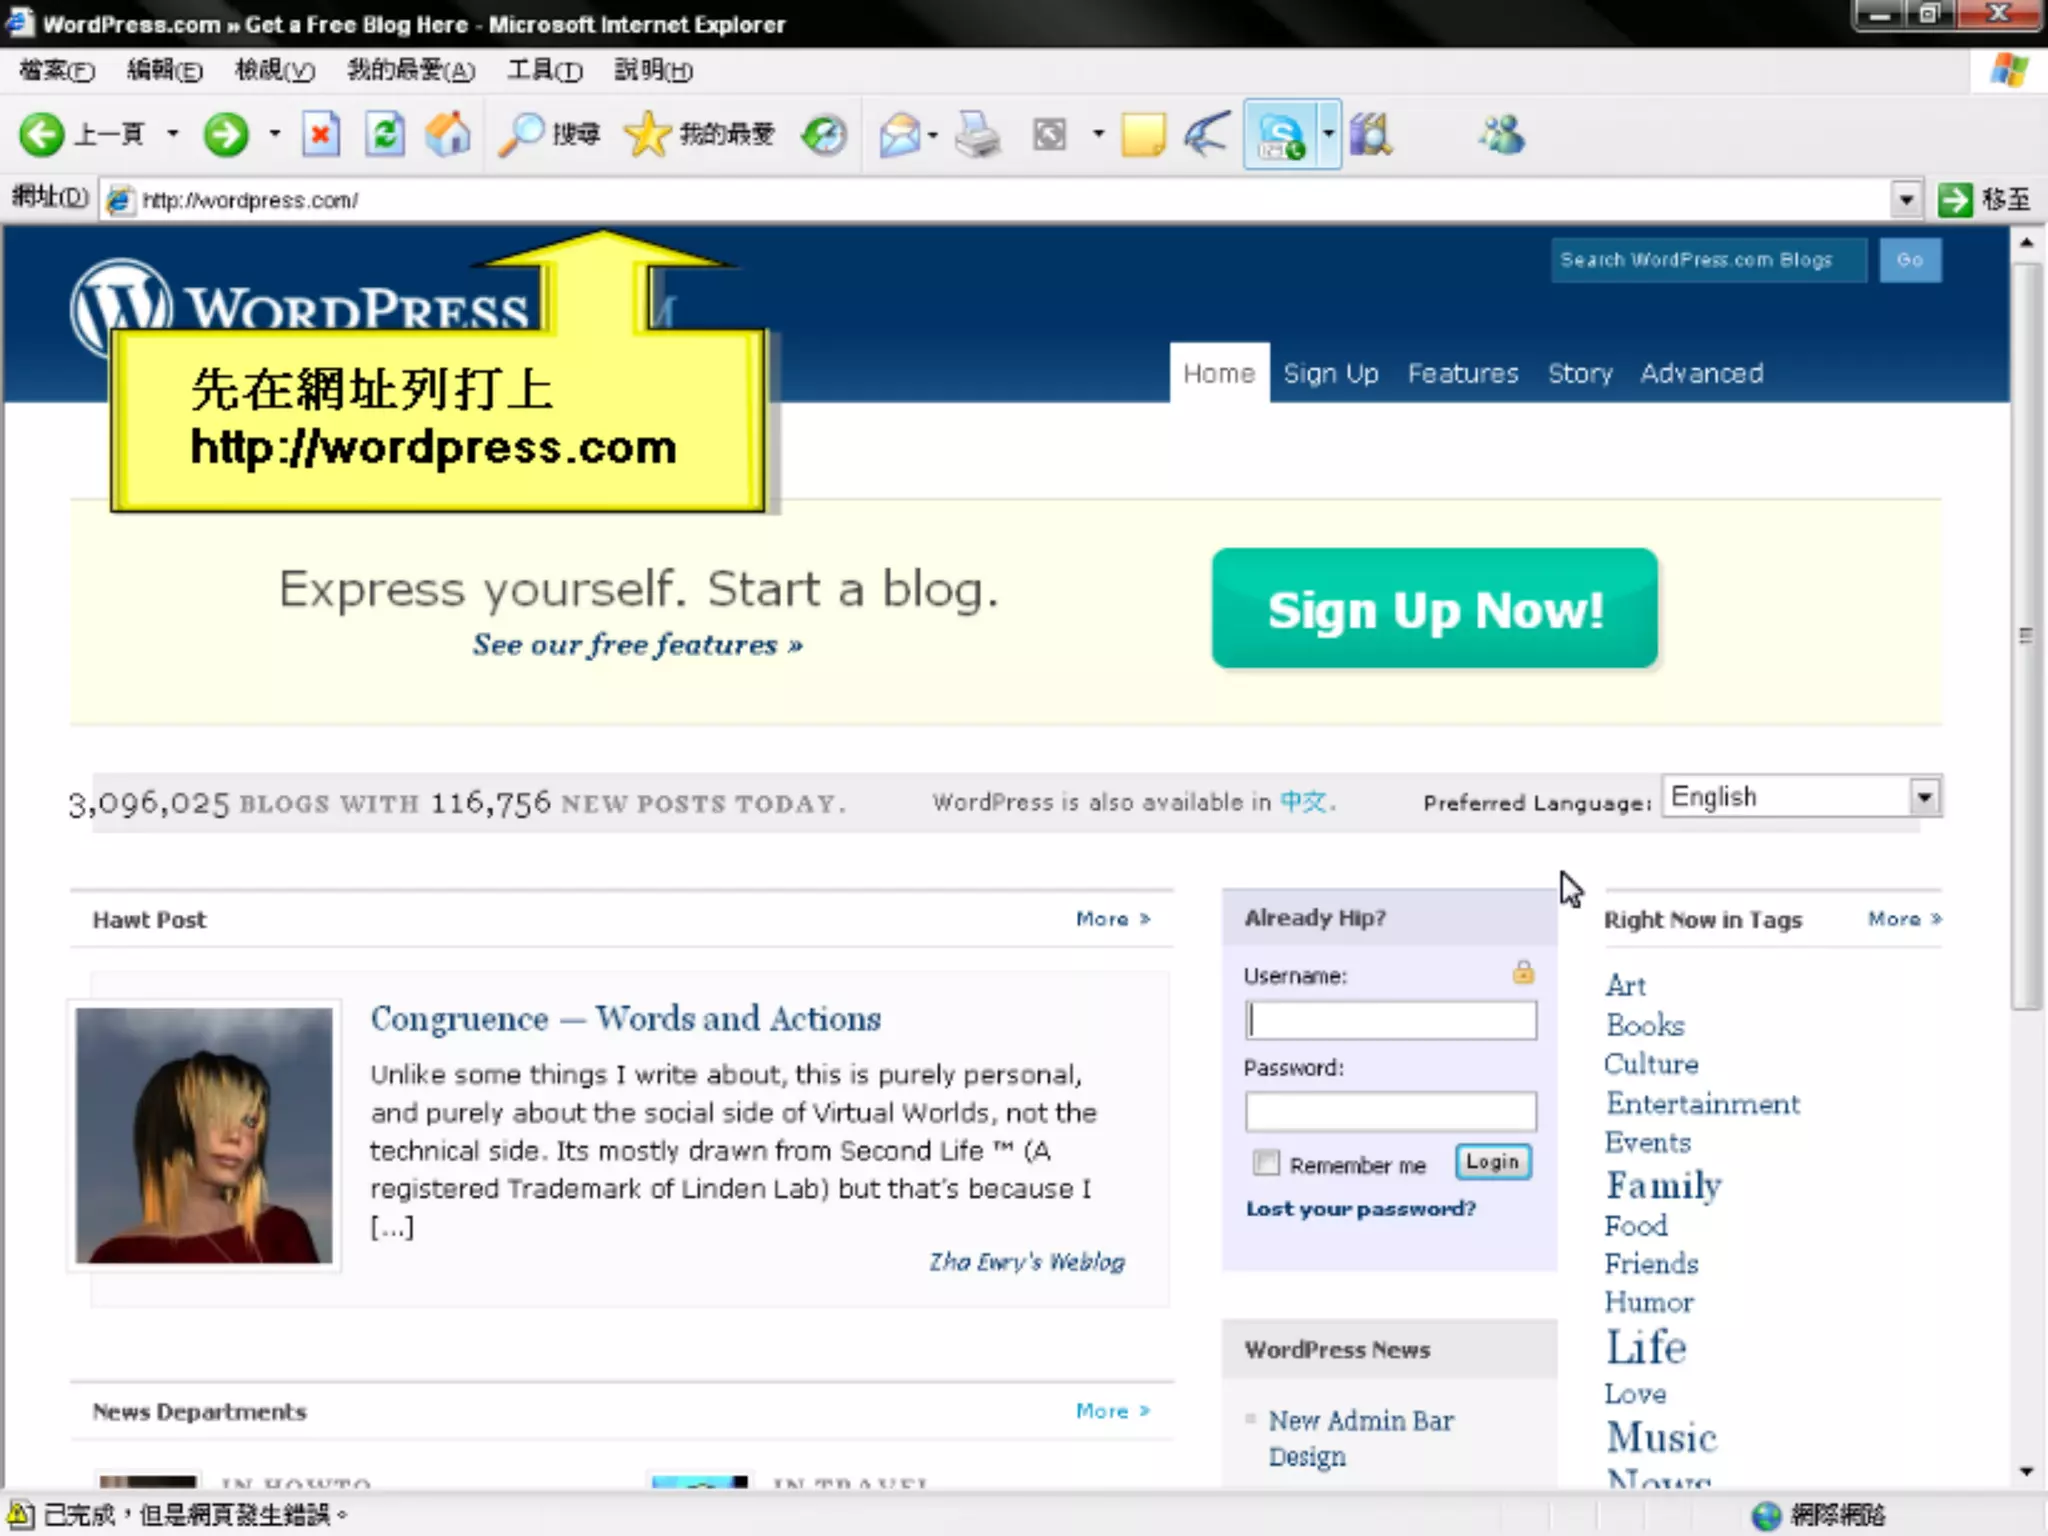
Task: Expand the Preferred Language English dropdown
Action: [x=1924, y=797]
